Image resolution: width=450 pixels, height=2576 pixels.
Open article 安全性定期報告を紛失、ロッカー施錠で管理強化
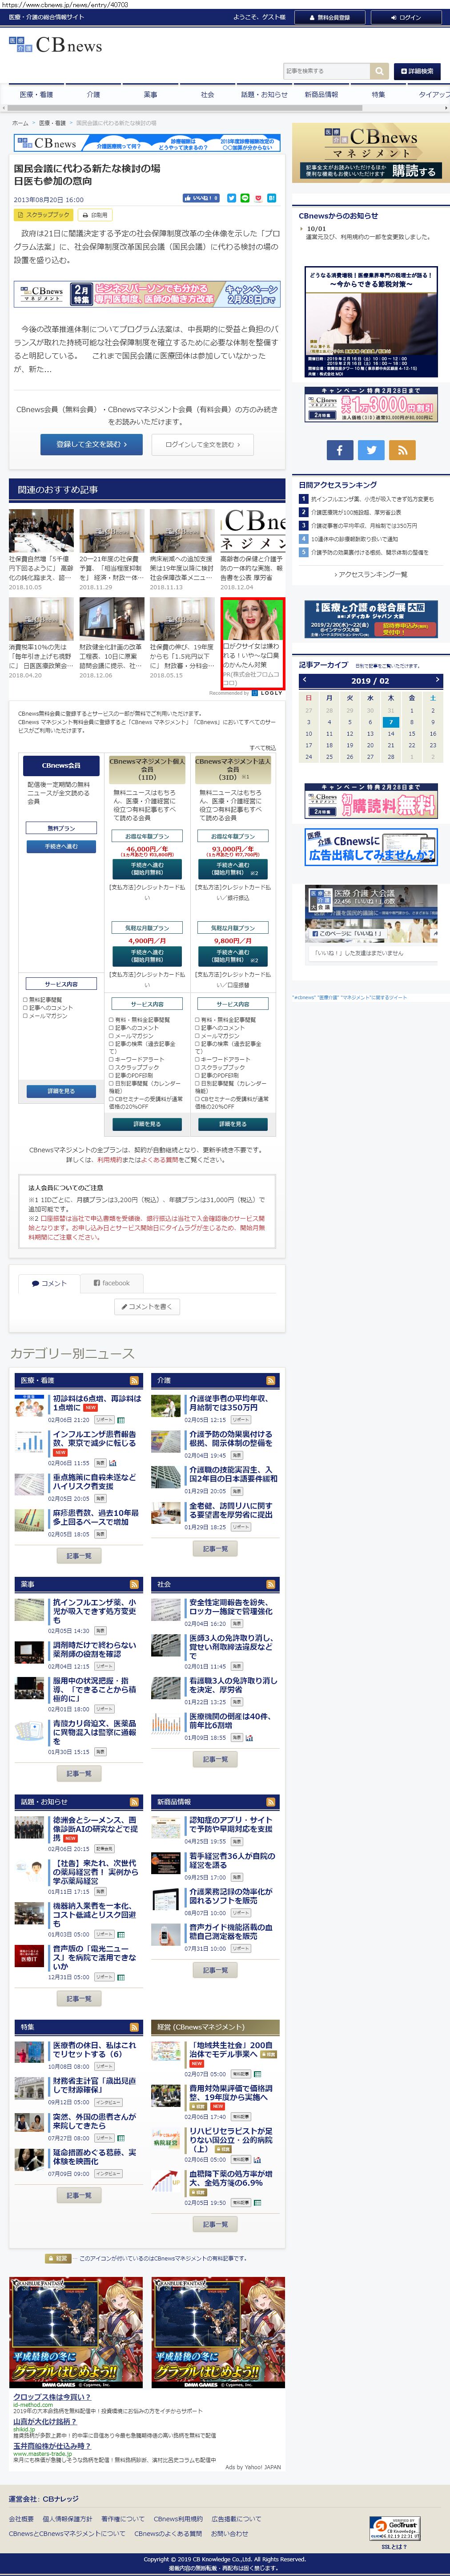coord(231,1607)
